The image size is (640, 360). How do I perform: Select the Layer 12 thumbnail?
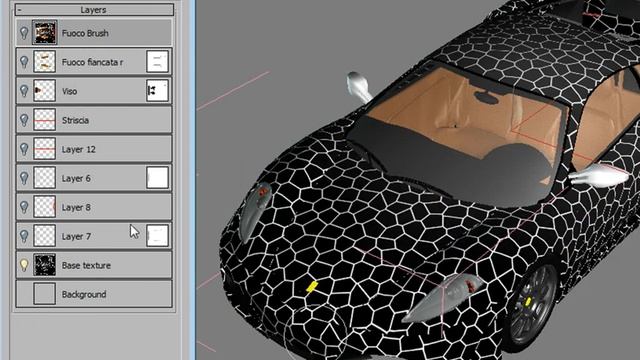pyautogui.click(x=44, y=149)
